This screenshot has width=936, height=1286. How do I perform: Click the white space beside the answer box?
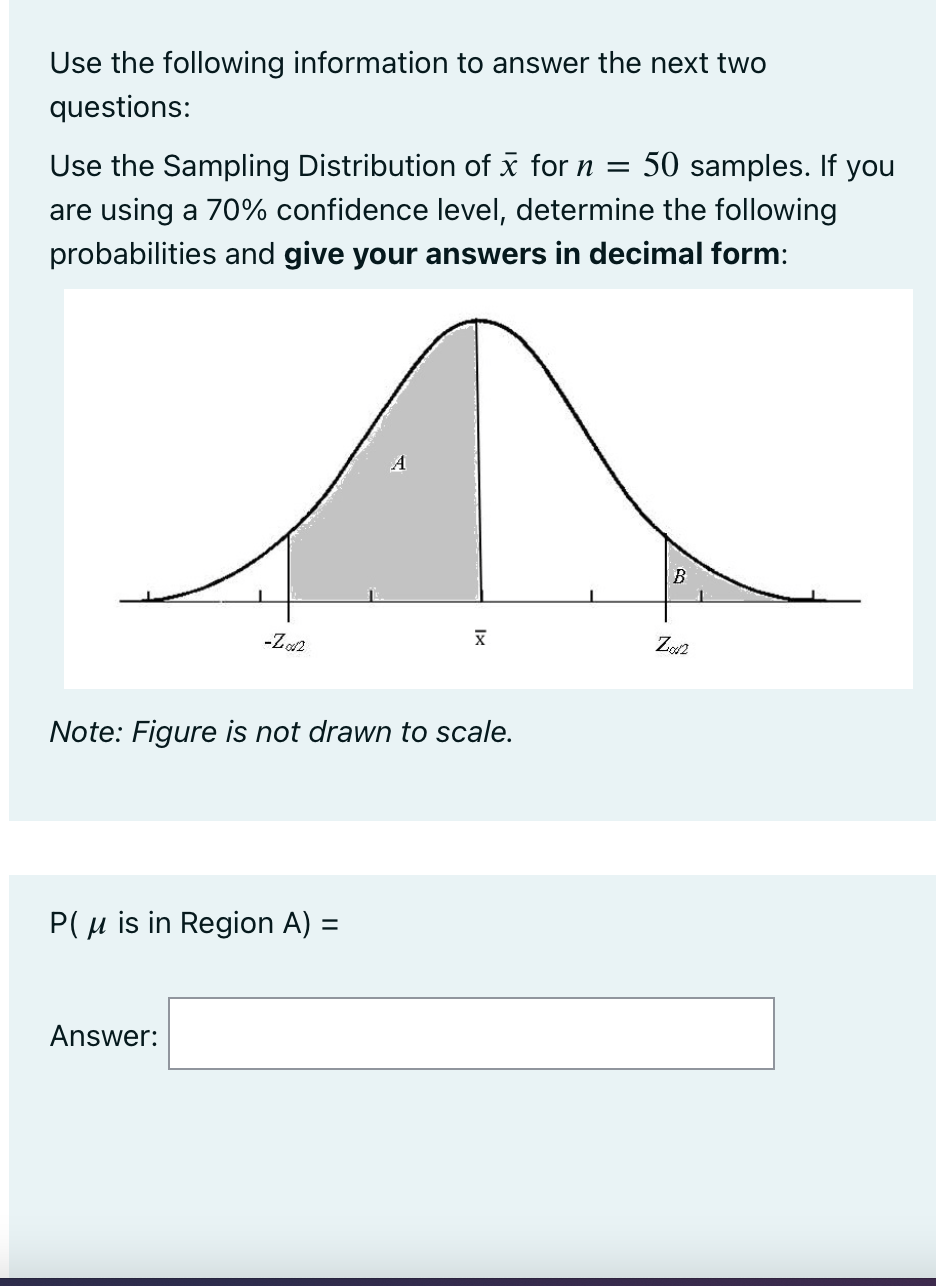coord(850,1034)
